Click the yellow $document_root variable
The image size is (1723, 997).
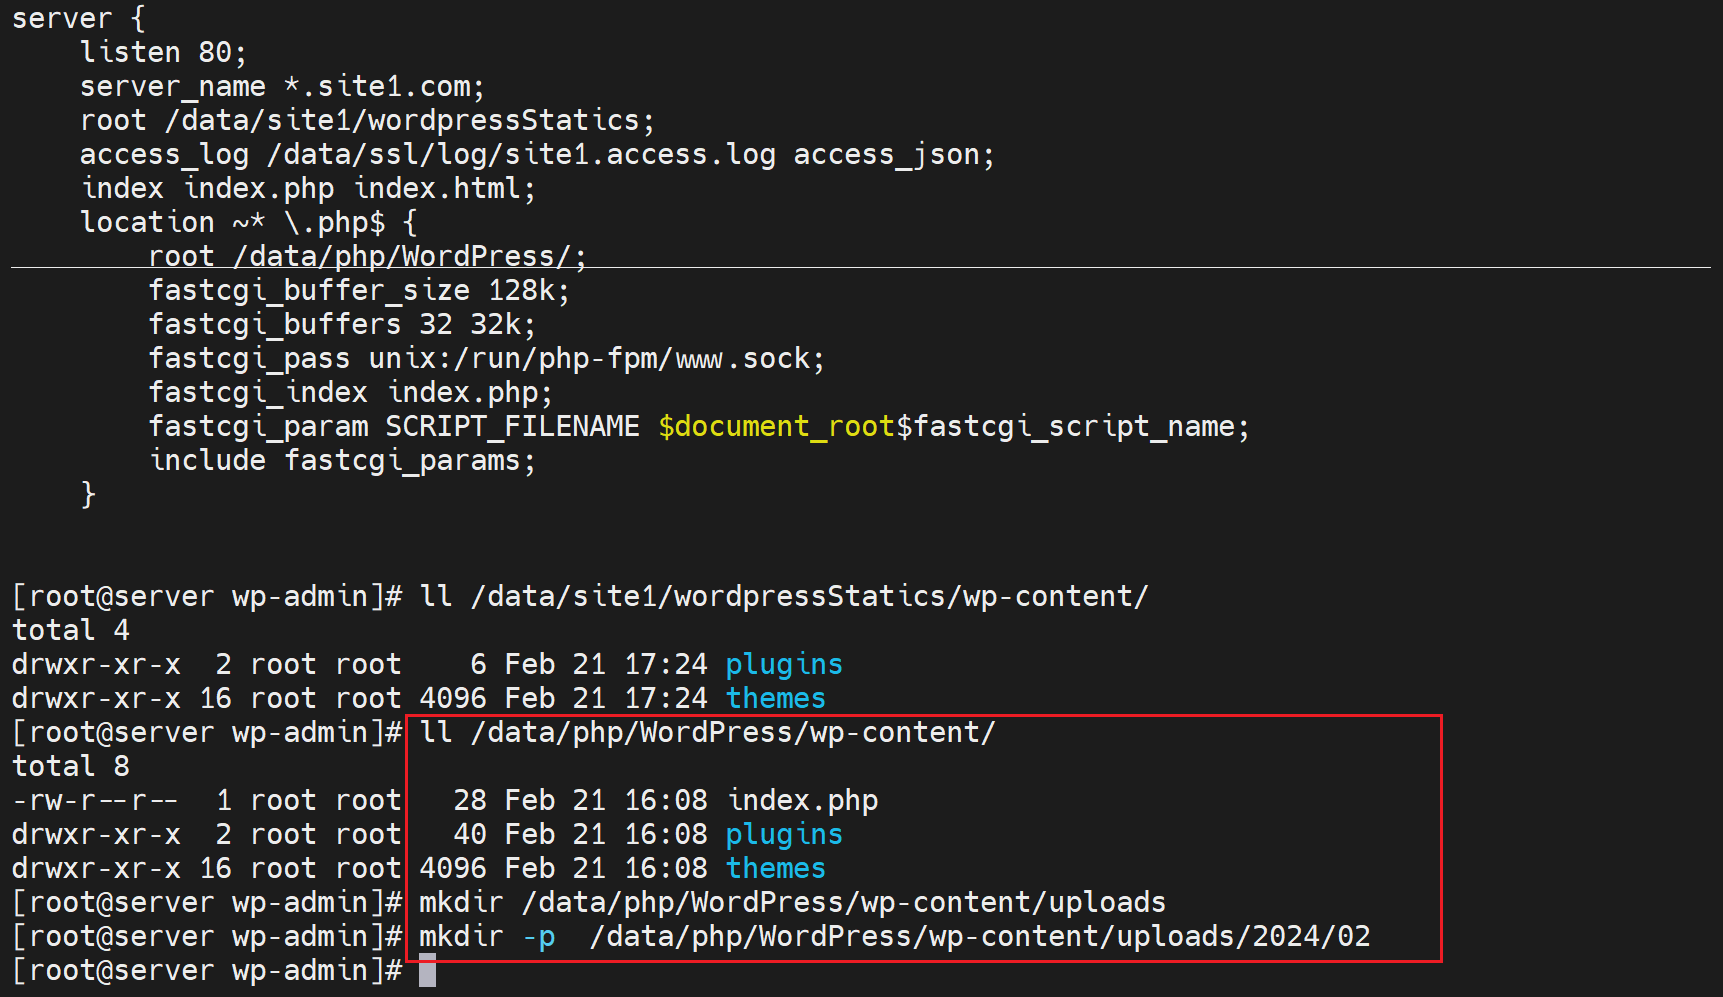click(x=776, y=427)
